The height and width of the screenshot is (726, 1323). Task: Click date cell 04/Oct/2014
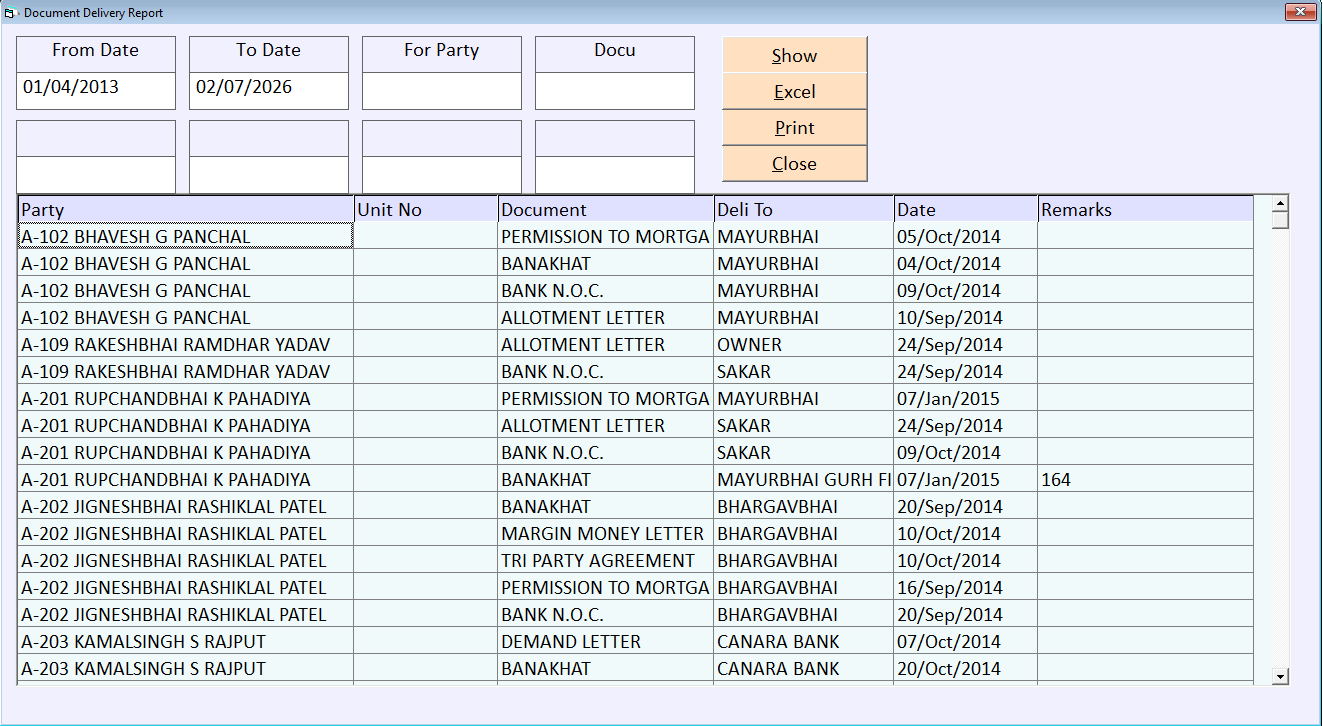(x=966, y=264)
